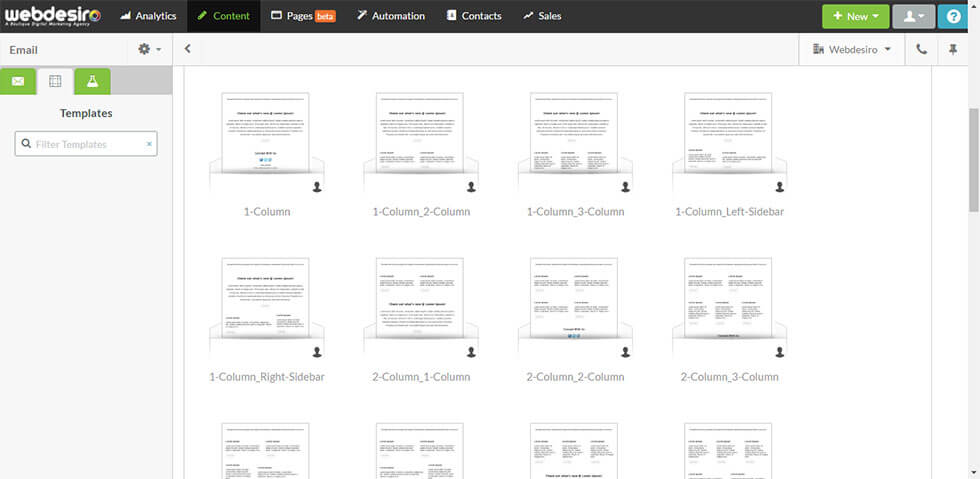Click the help question mark icon

click(x=953, y=16)
